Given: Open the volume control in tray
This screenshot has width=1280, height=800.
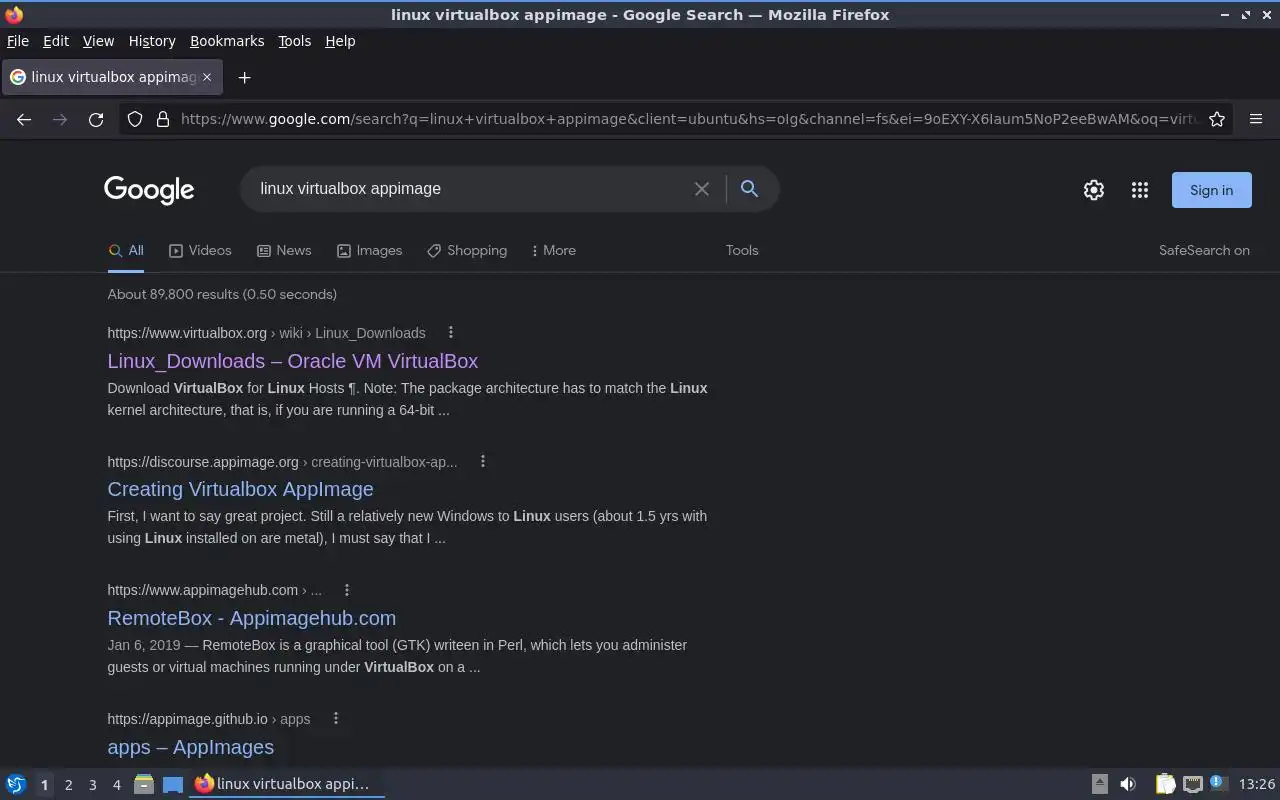Looking at the screenshot, I should point(1128,784).
